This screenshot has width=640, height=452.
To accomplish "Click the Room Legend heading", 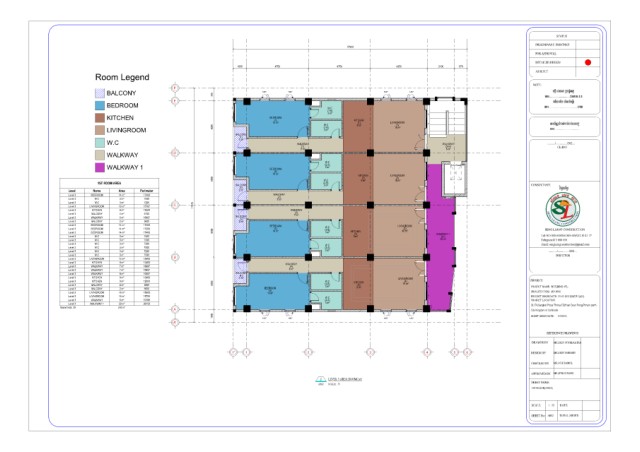I will point(122,77).
